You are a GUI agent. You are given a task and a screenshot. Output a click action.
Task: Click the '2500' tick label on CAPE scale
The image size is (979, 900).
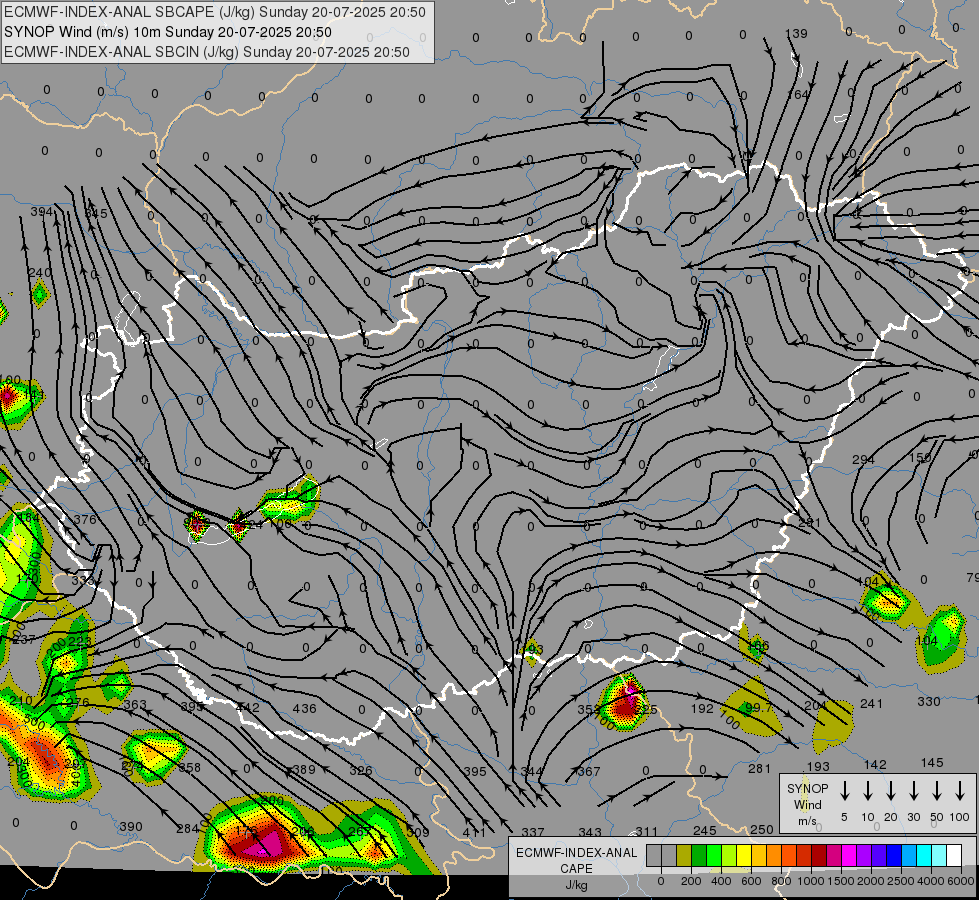[x=901, y=881]
